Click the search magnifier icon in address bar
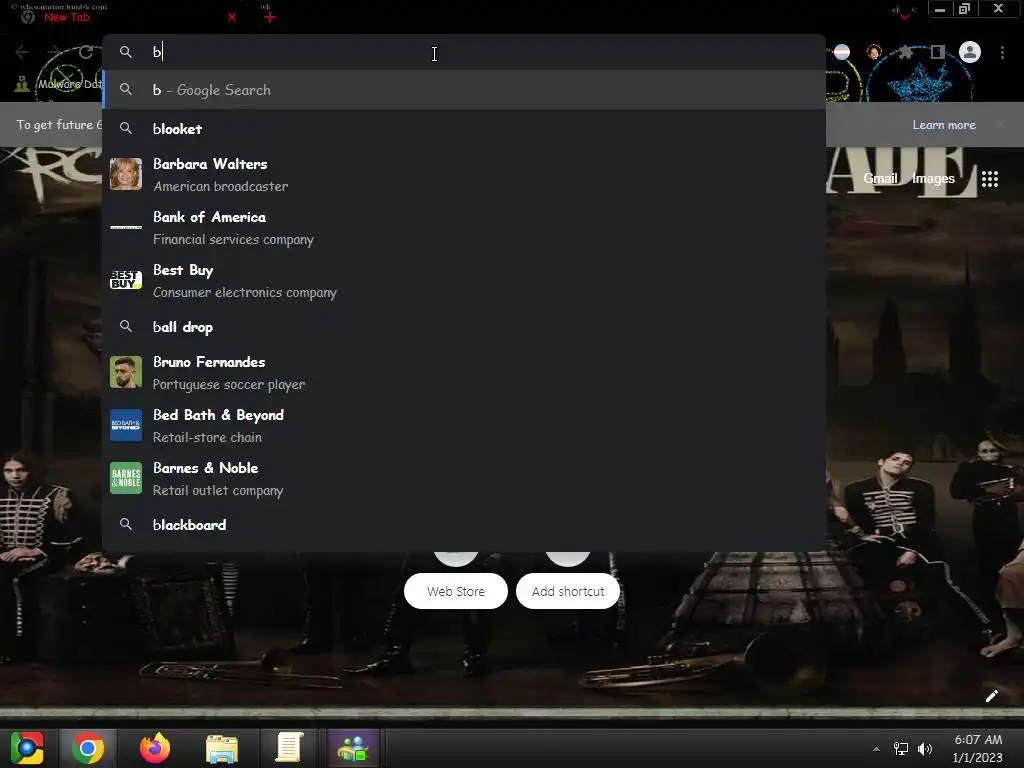Image resolution: width=1024 pixels, height=768 pixels. tap(125, 52)
